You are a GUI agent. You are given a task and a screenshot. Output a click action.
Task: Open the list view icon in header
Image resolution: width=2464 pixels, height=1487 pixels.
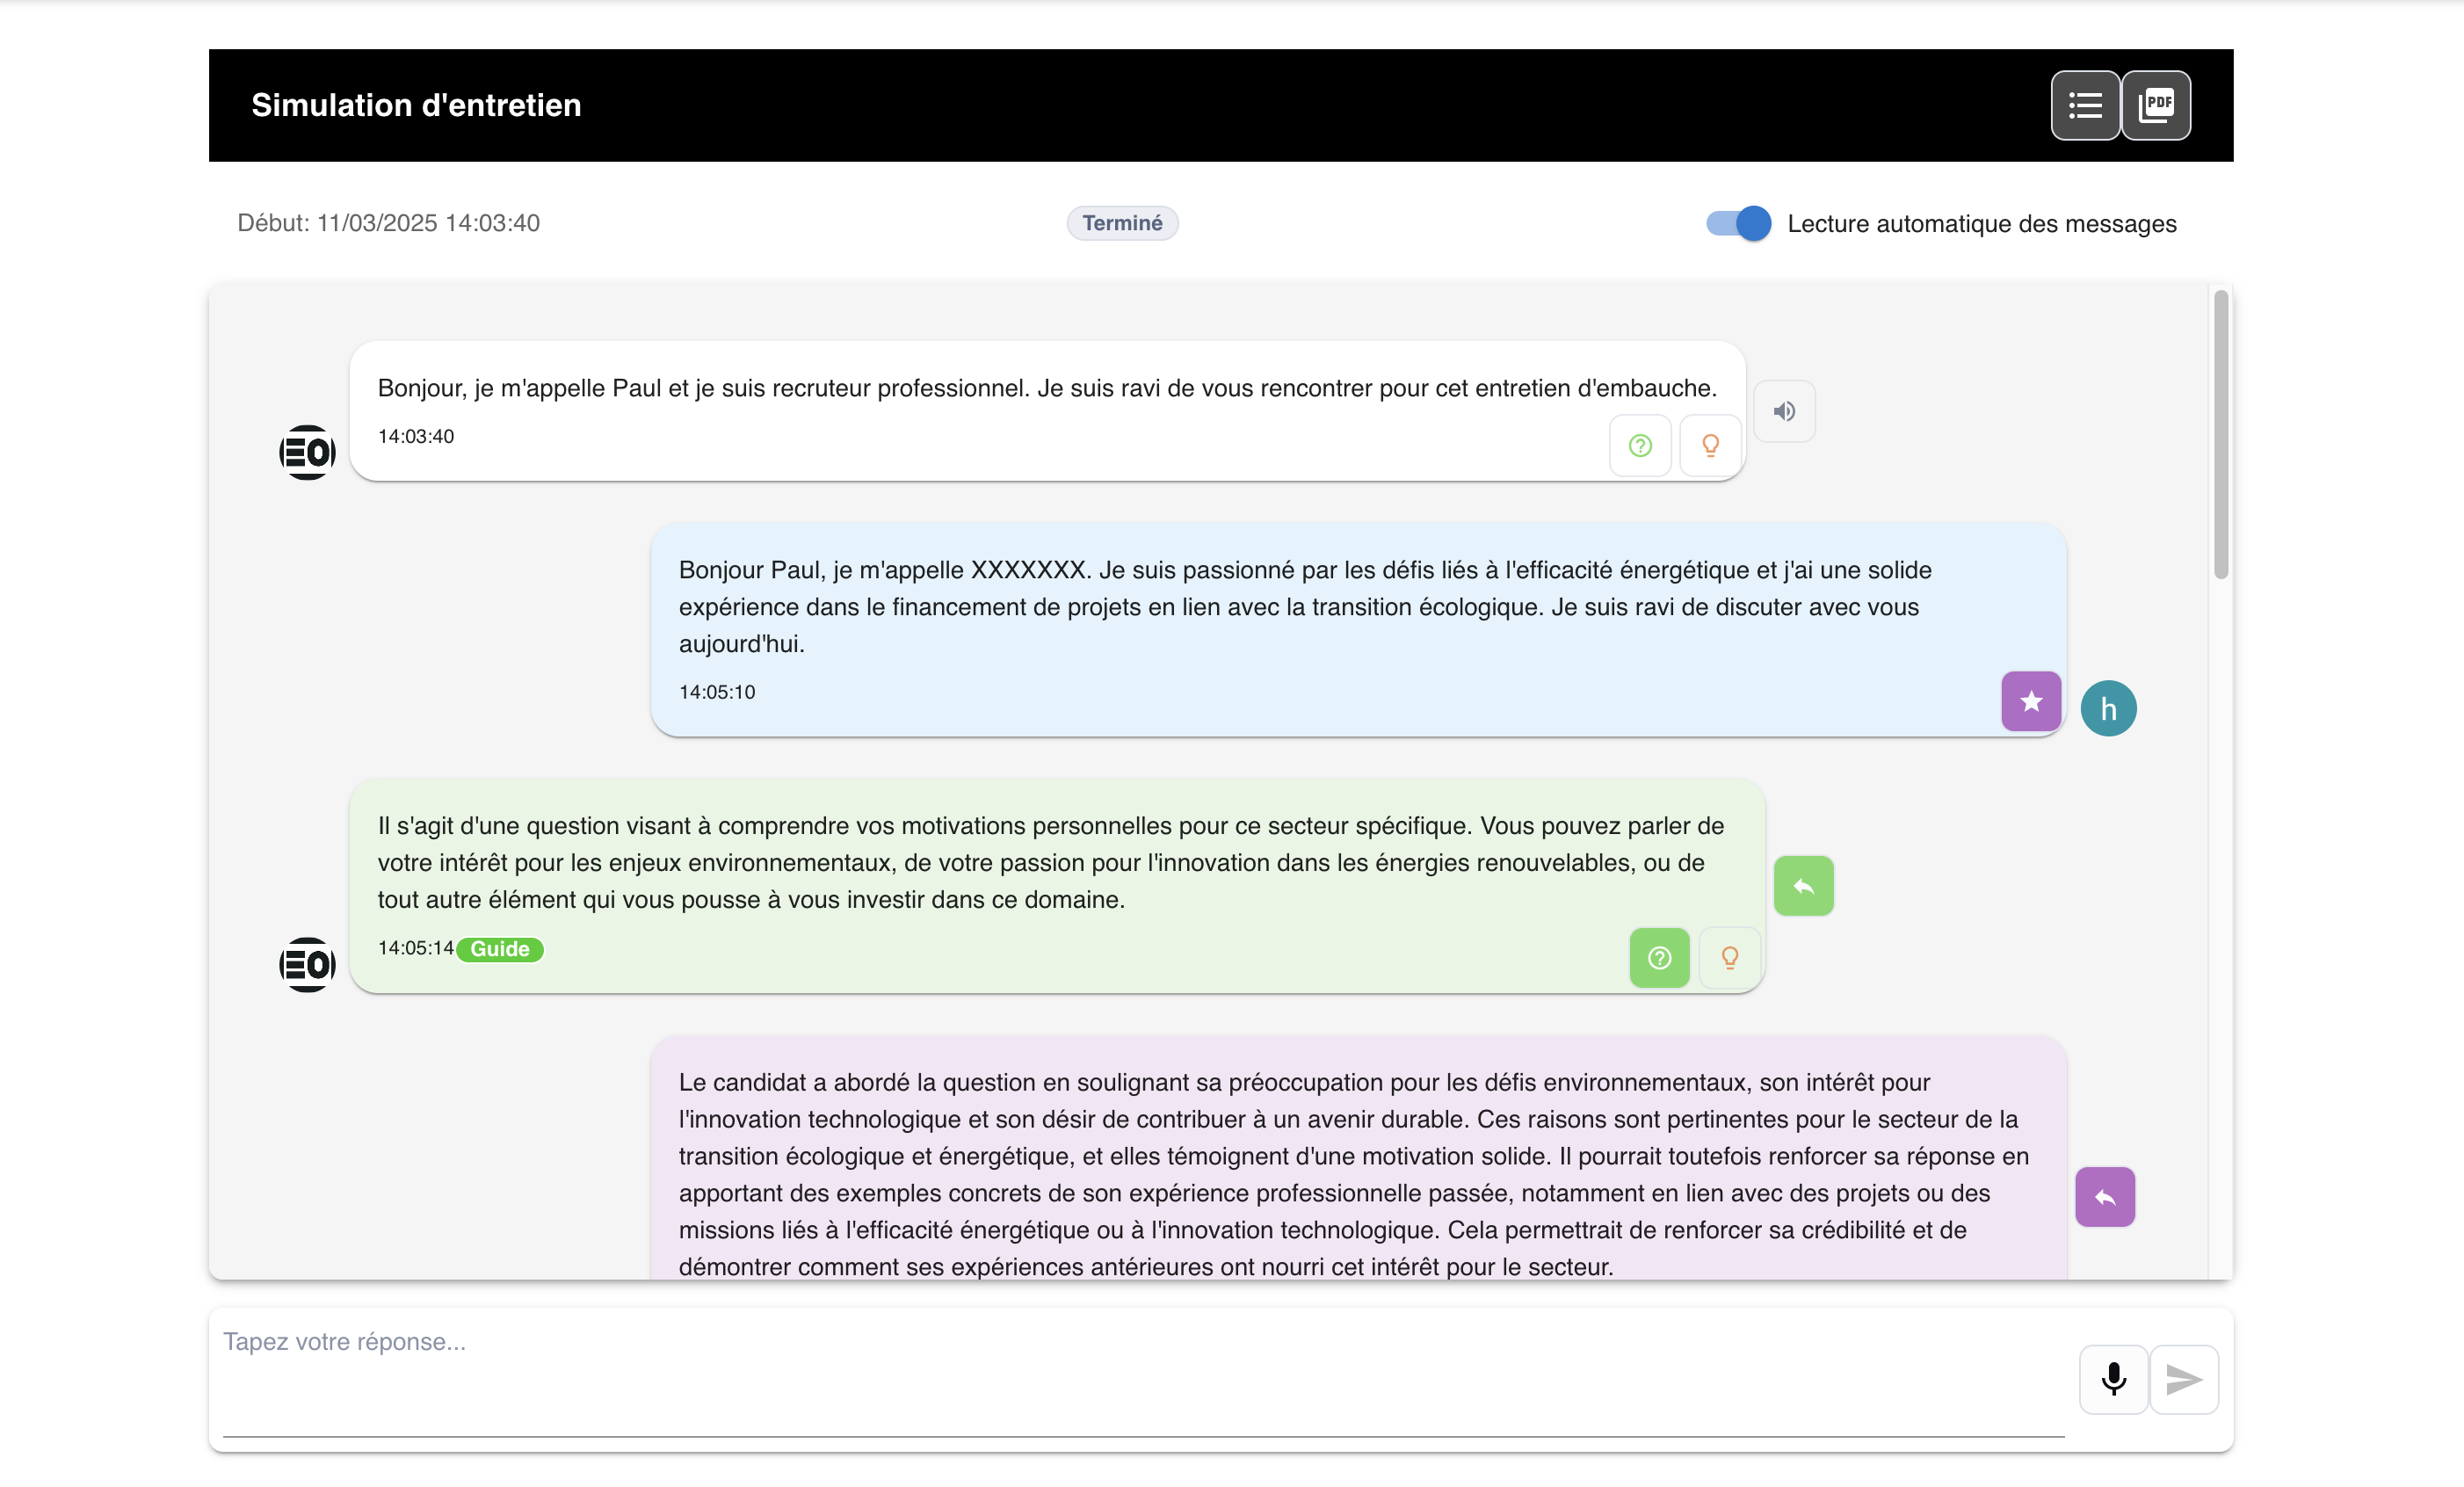pos(2084,105)
